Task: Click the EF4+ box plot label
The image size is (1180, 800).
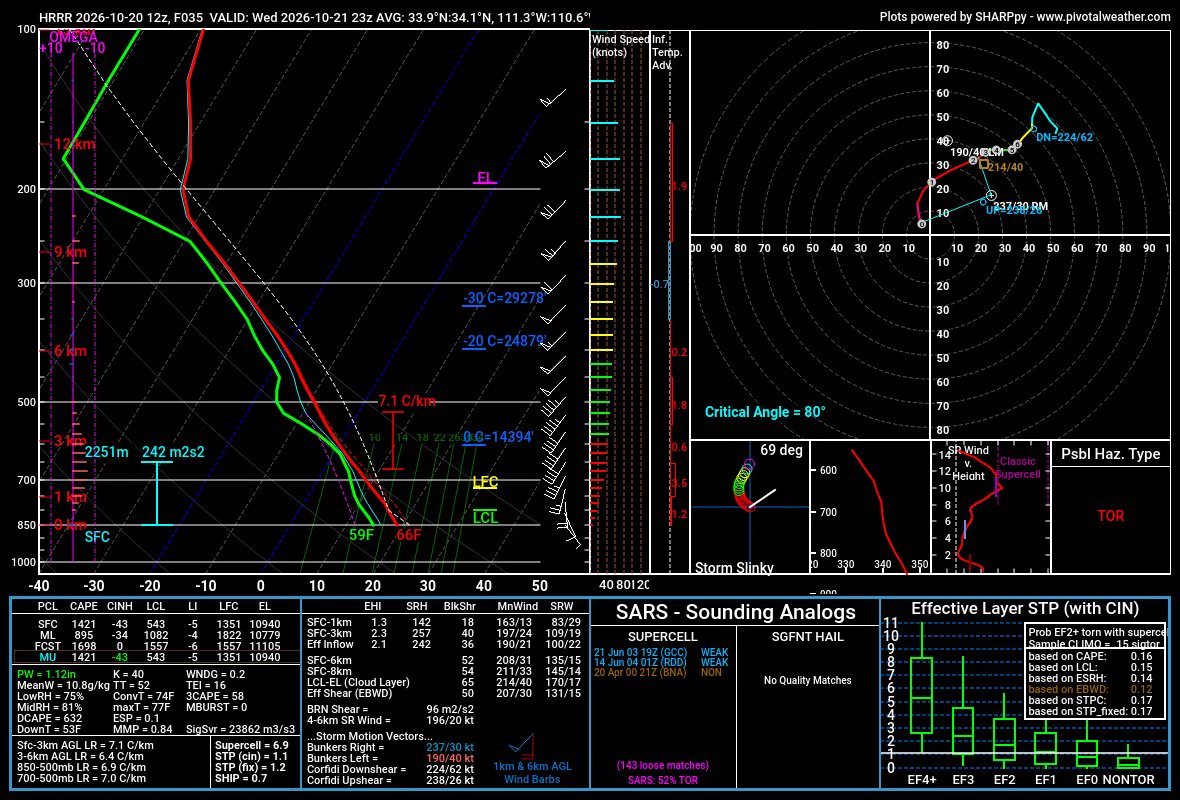Action: click(922, 780)
